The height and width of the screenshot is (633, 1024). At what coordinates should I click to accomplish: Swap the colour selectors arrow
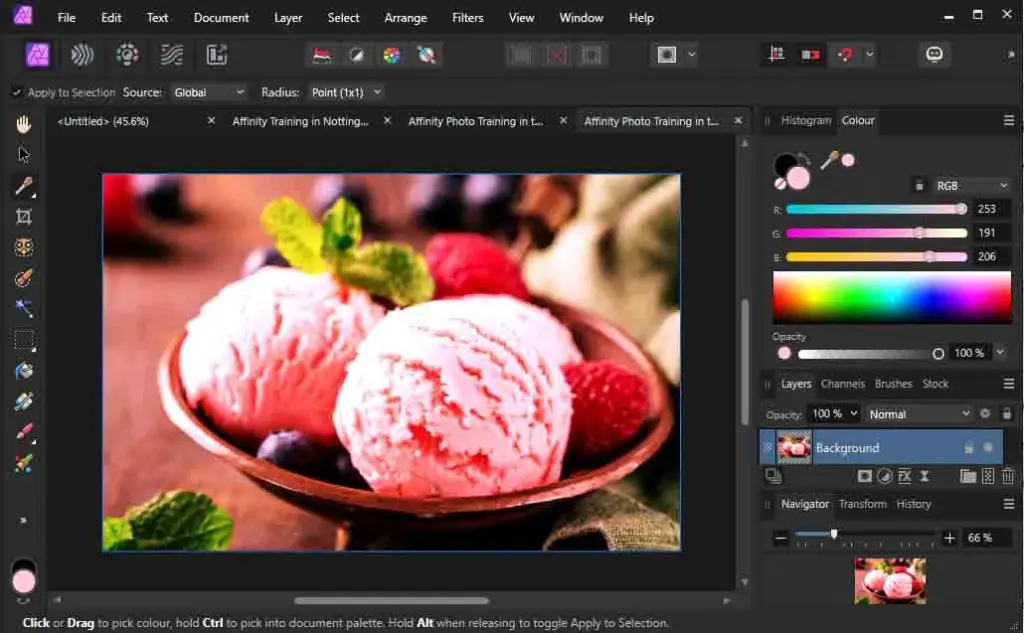point(805,159)
